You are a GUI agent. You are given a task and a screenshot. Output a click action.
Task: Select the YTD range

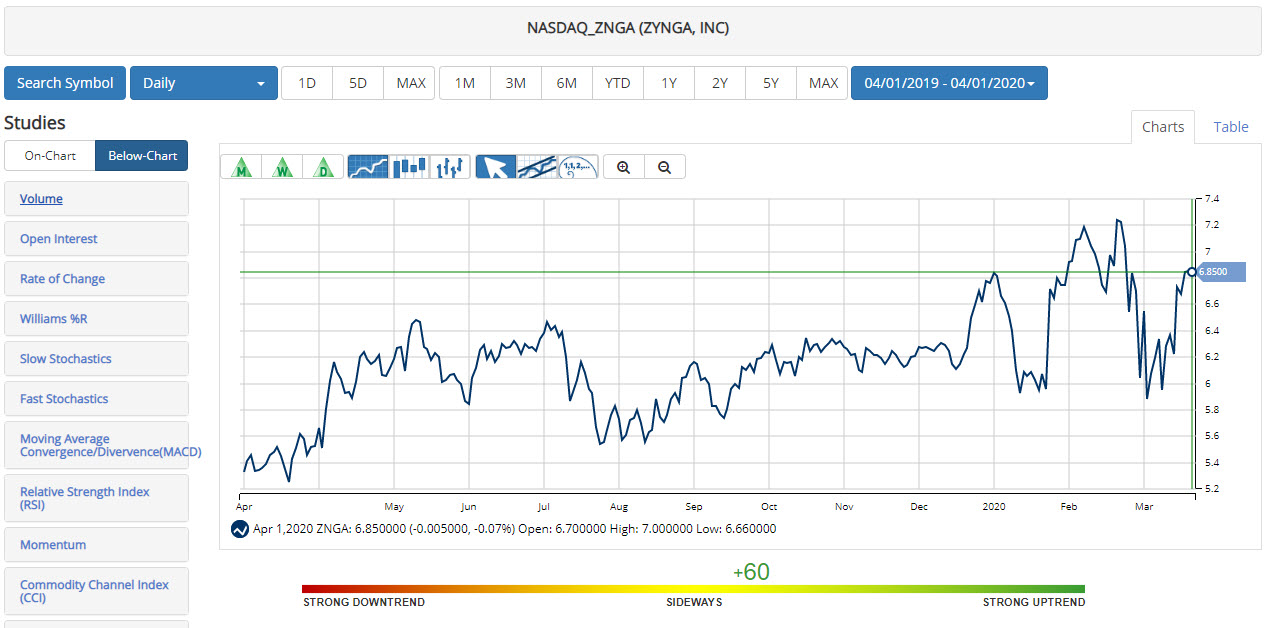[x=618, y=83]
